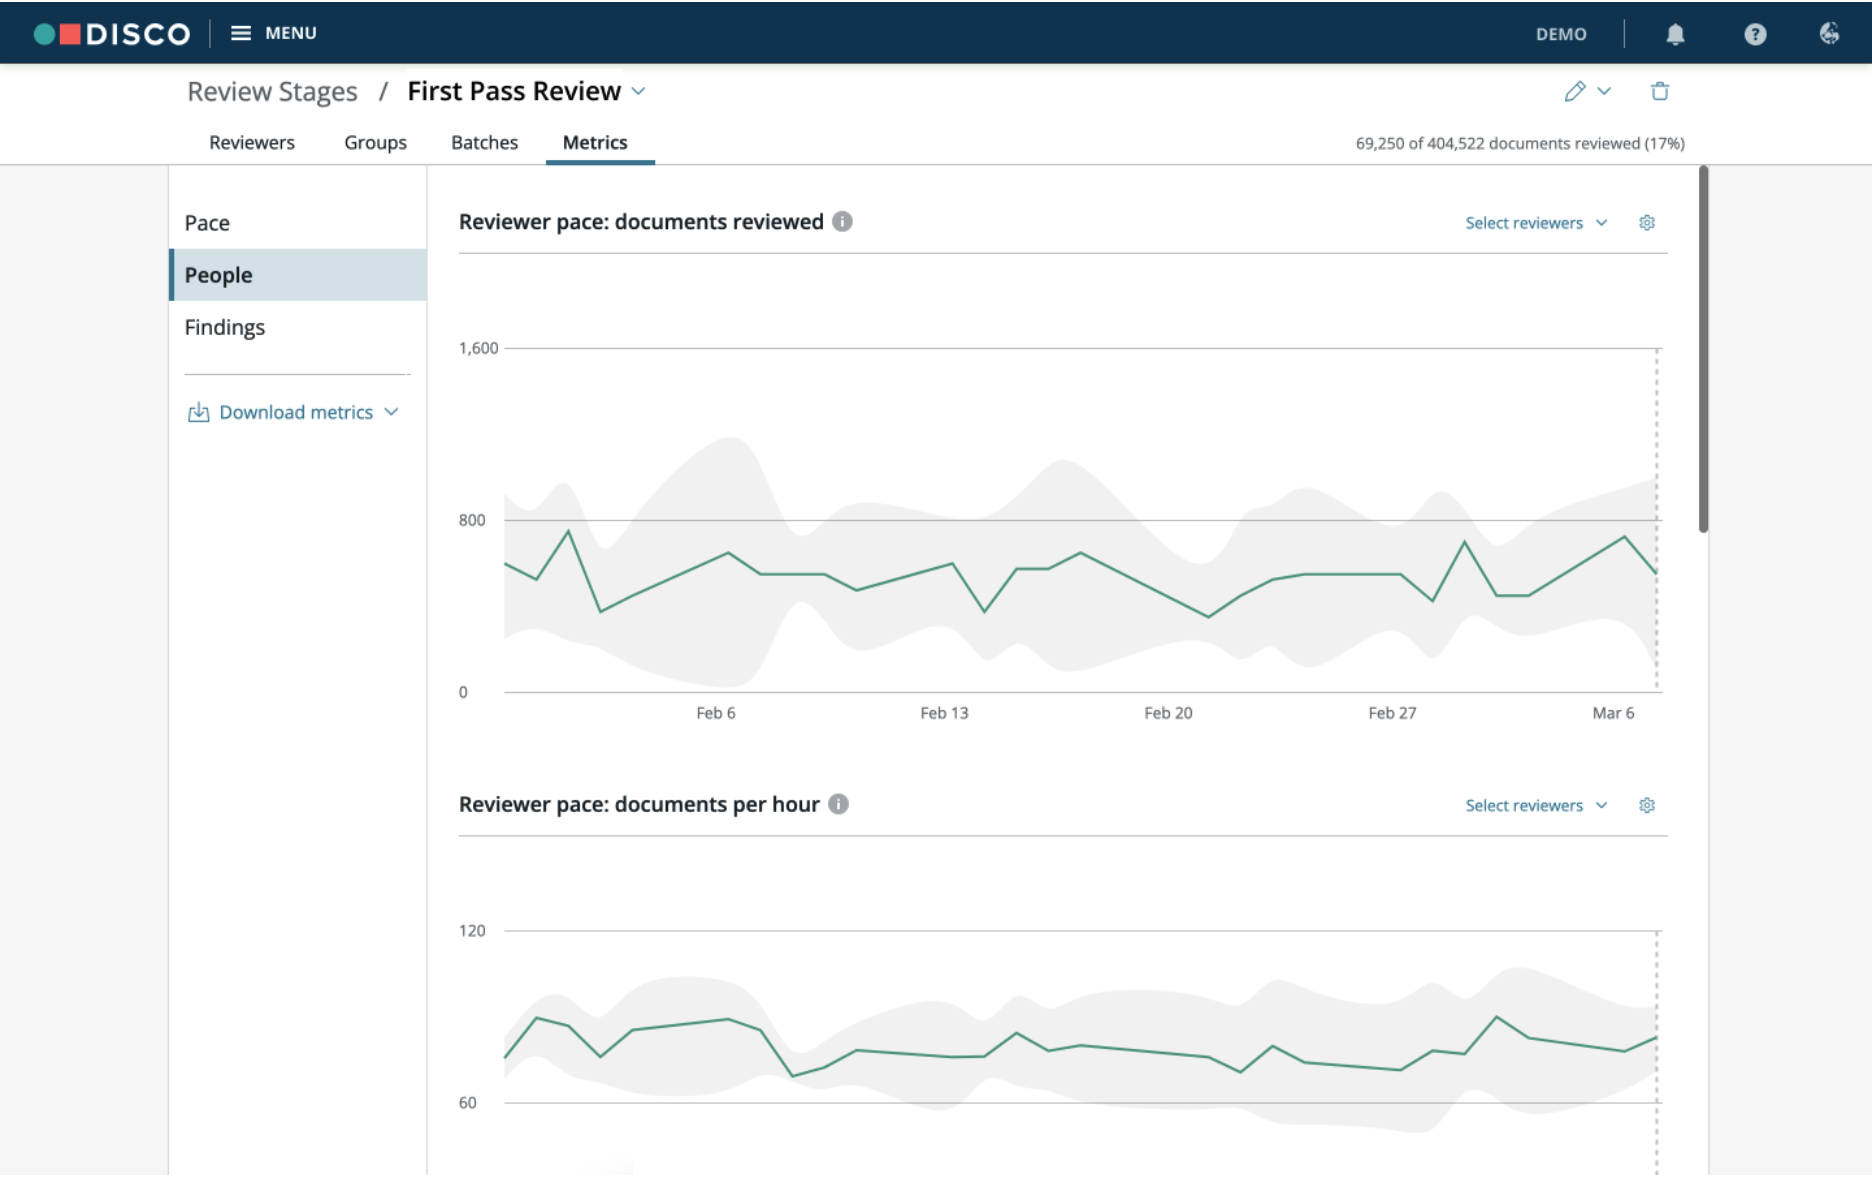Delete review stage using trash icon
The width and height of the screenshot is (1872, 1178).
(1660, 91)
